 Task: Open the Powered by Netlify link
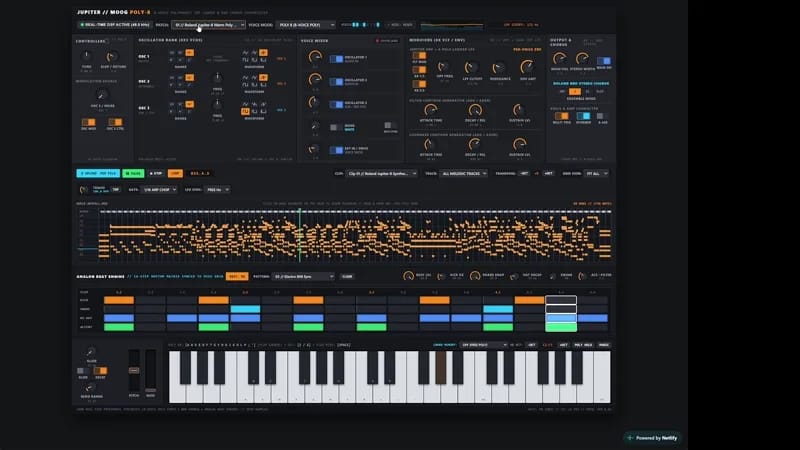pos(653,438)
